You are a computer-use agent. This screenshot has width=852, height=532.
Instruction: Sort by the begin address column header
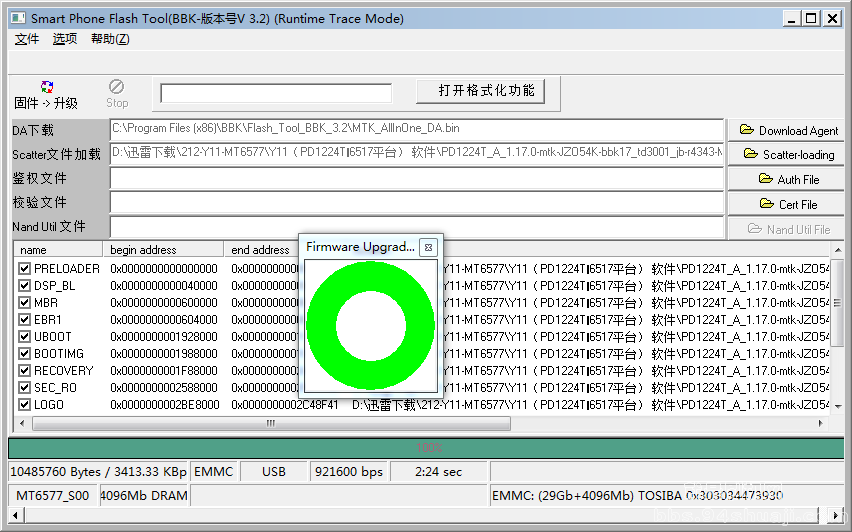[163, 250]
